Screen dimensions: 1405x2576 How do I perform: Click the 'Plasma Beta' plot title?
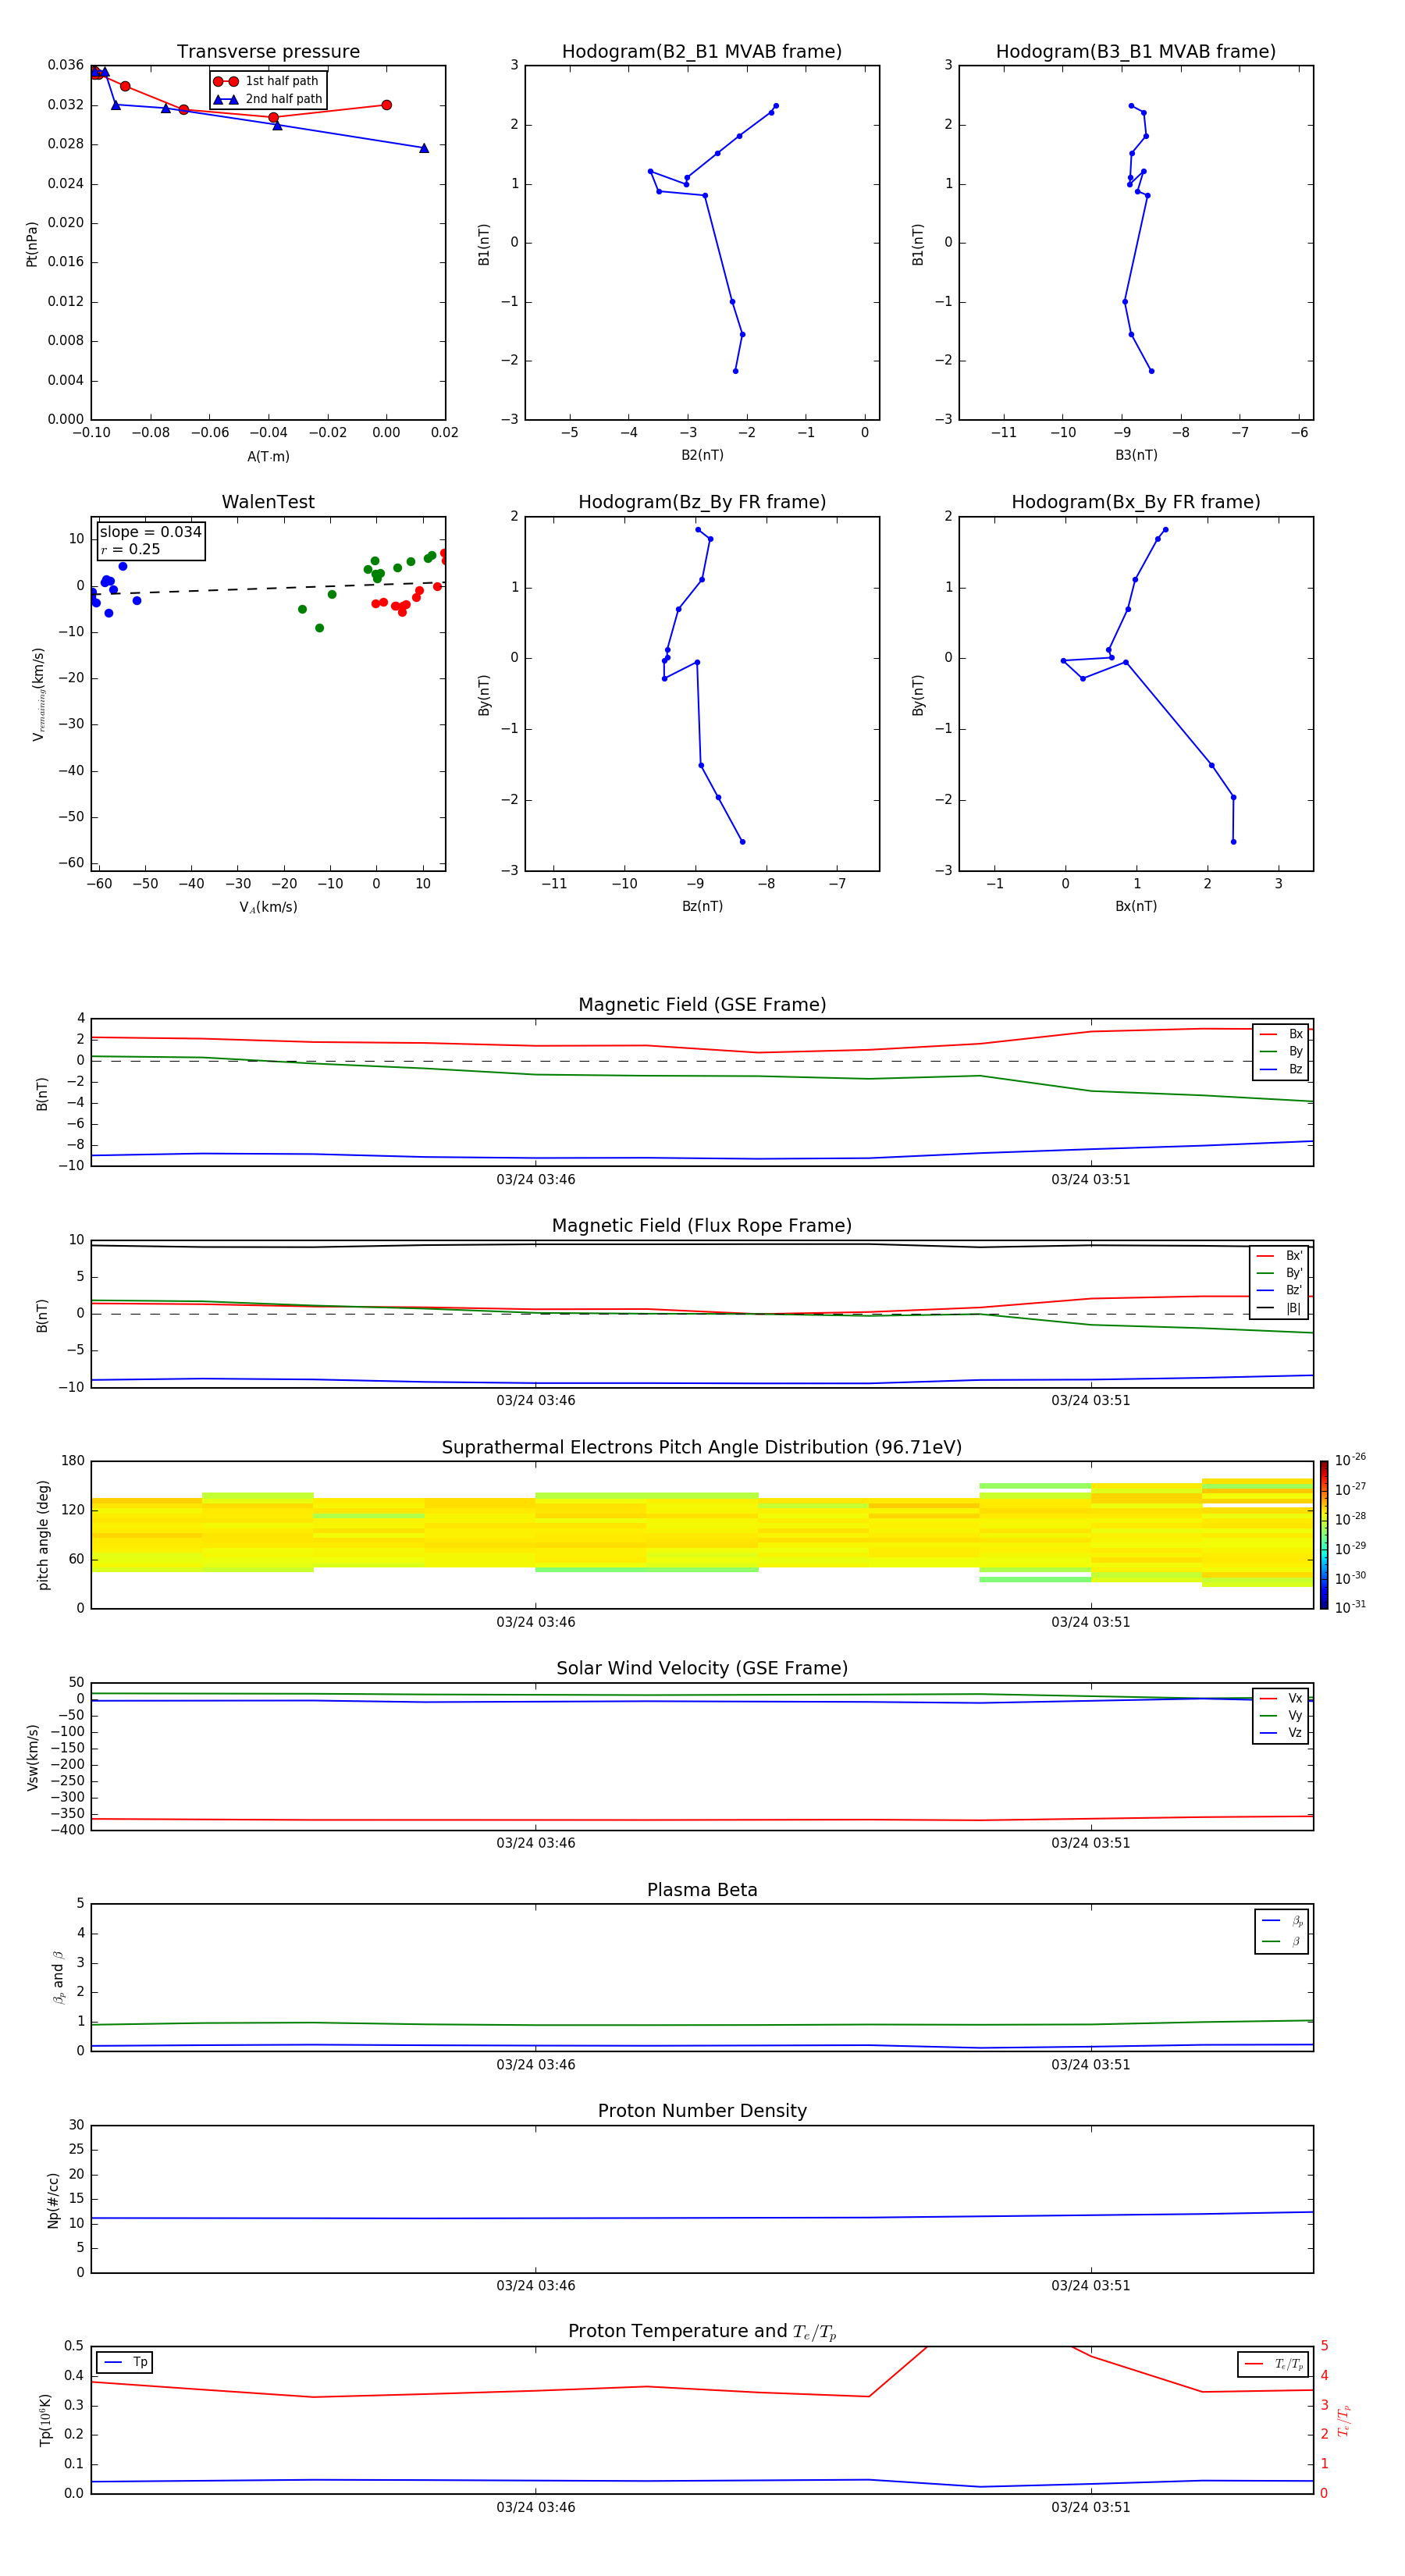coord(702,1890)
